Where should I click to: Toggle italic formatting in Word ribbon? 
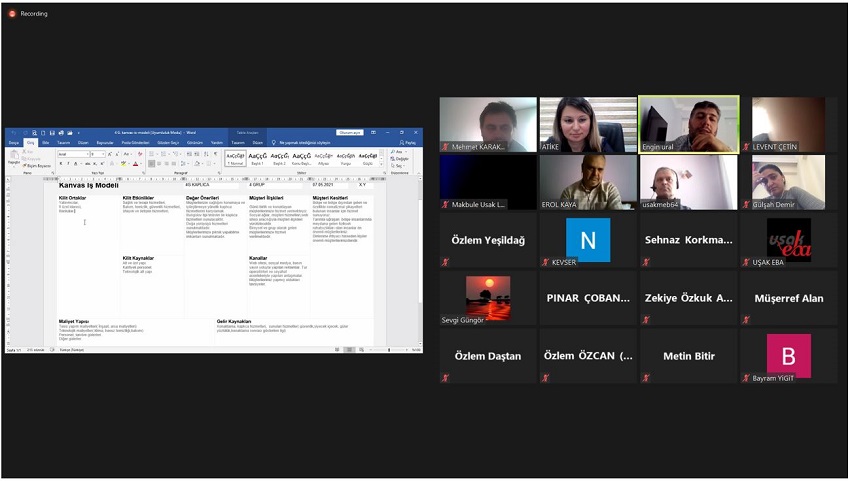(x=67, y=164)
